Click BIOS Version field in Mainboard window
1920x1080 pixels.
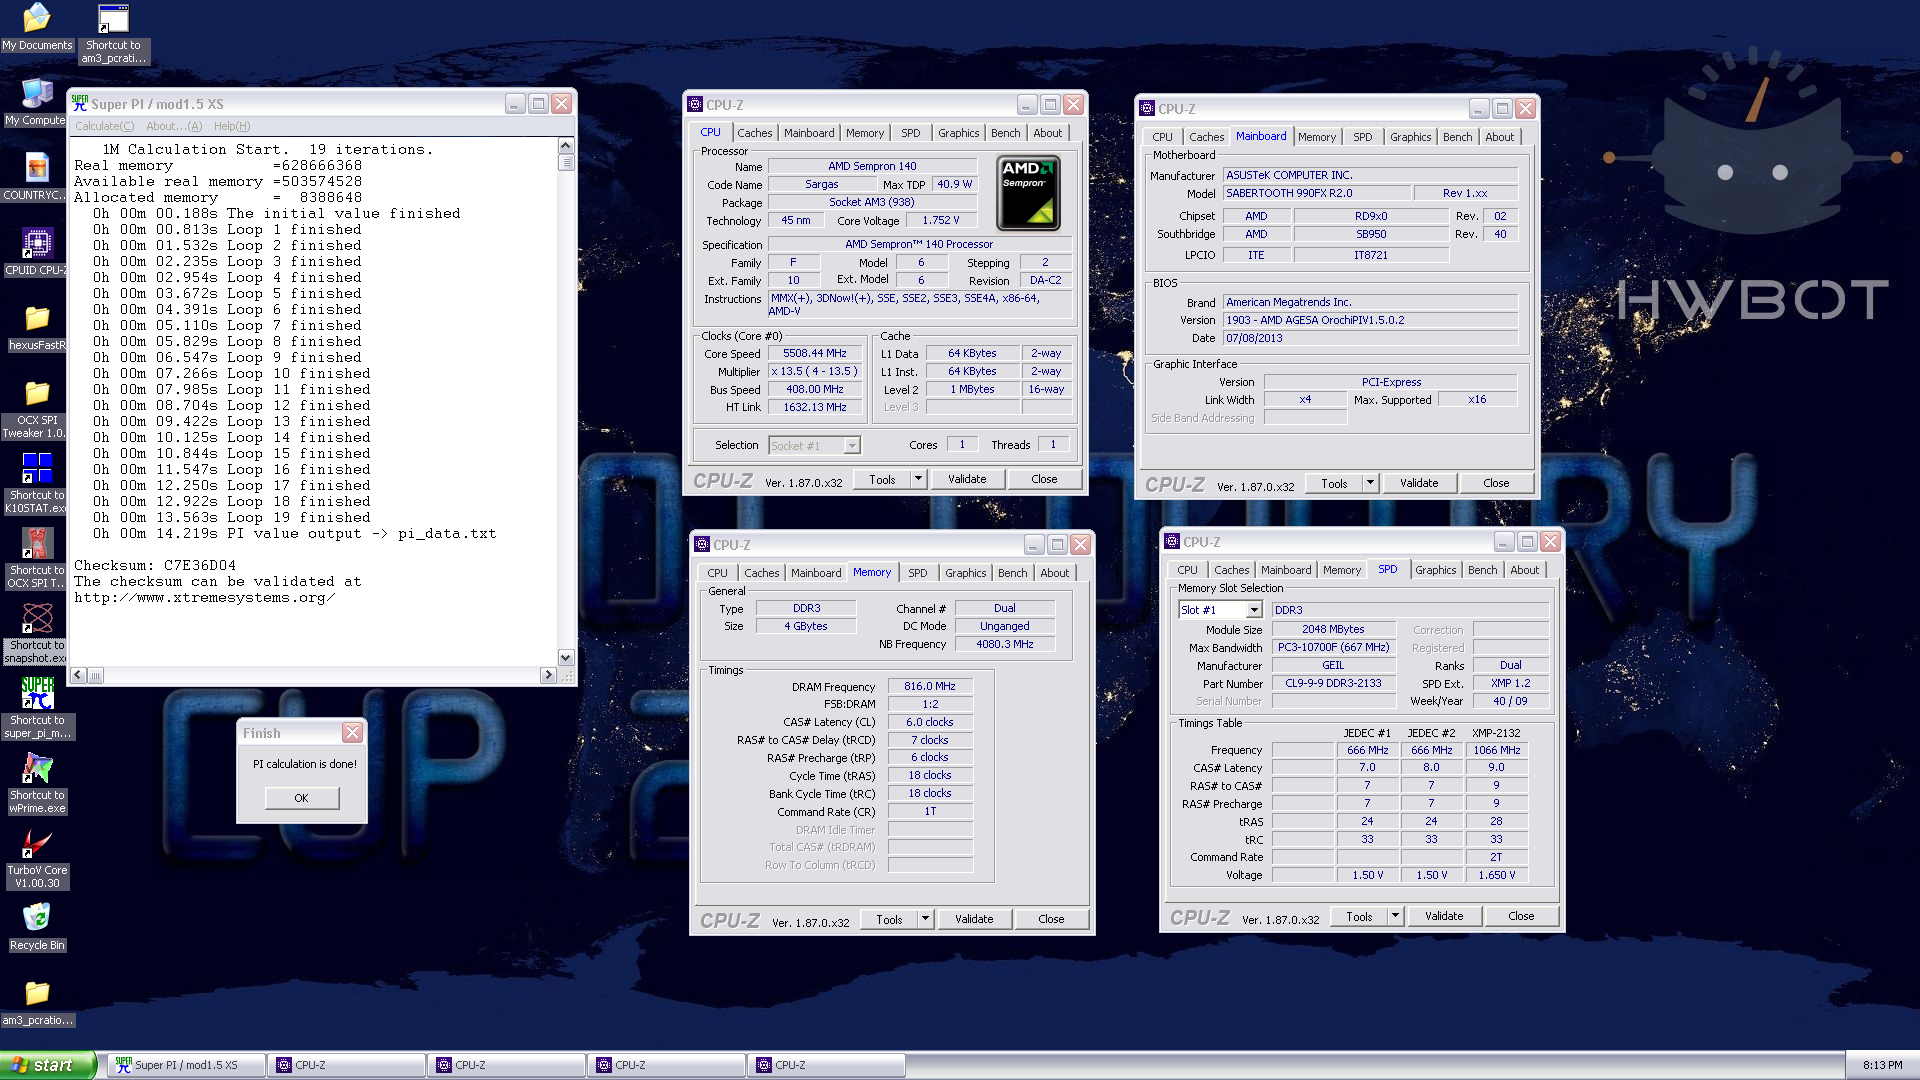[x=1371, y=320]
